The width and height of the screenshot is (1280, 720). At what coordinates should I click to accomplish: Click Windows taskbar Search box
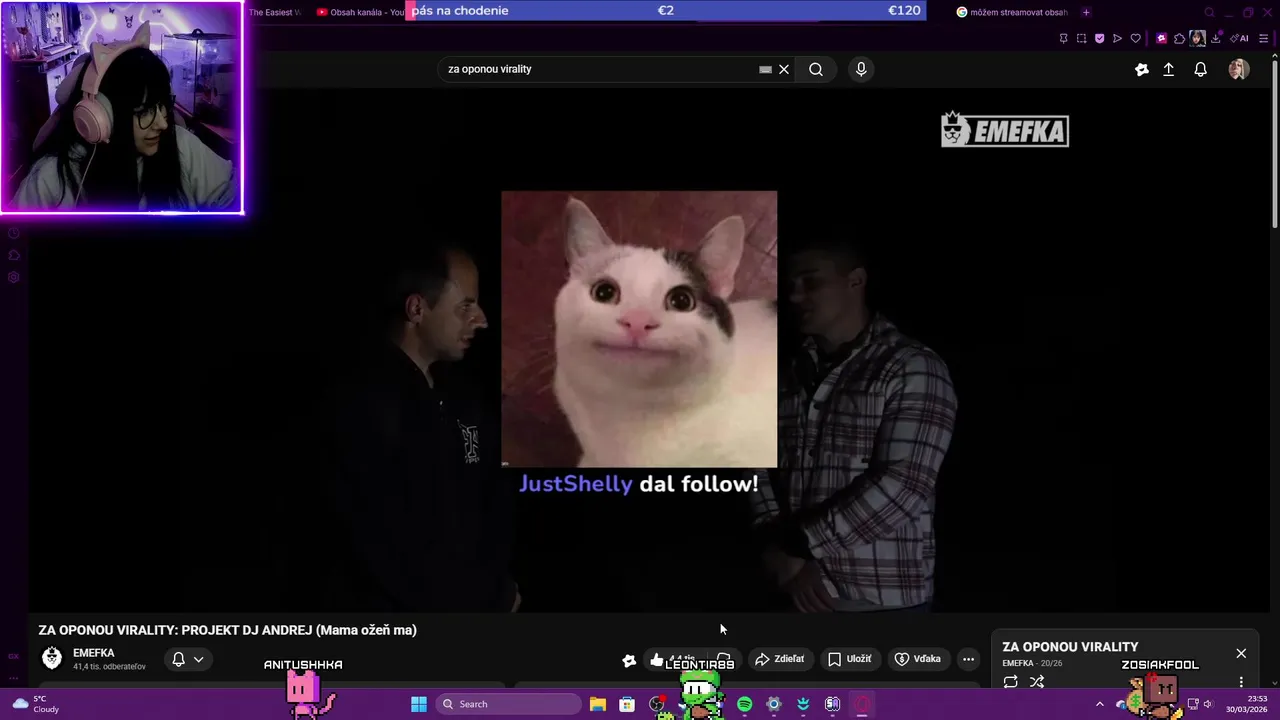(x=509, y=704)
